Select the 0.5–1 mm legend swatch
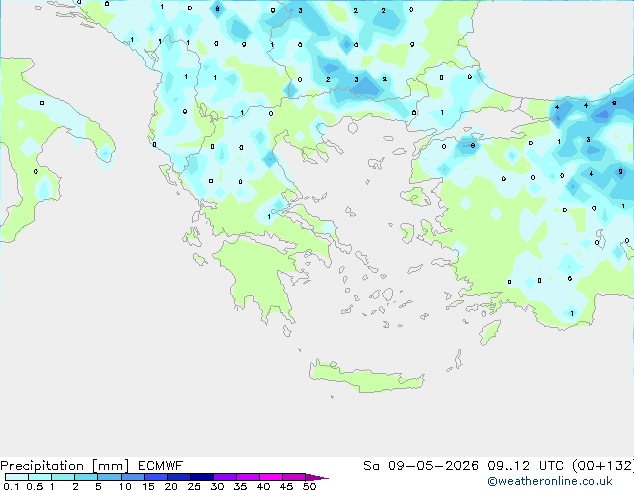Screen dimensions: 634x490 pyautogui.click(x=40, y=477)
